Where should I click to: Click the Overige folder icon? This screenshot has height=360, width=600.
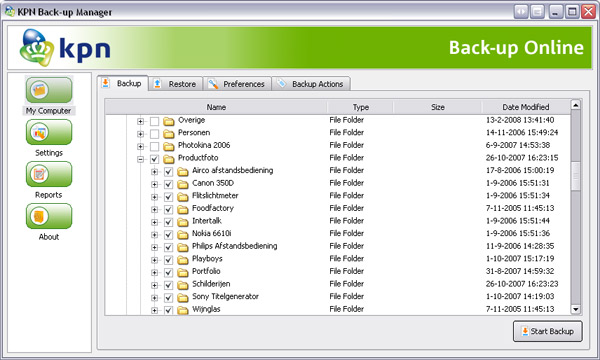[169, 121]
